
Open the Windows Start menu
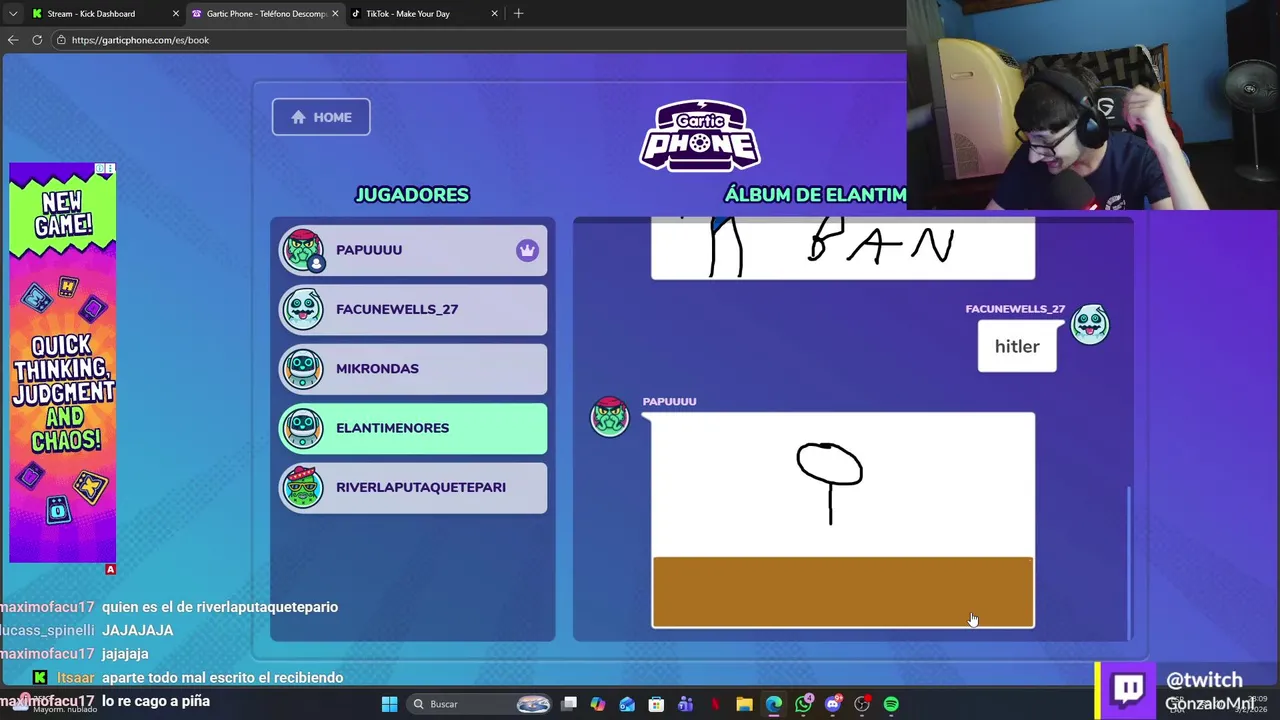click(389, 704)
